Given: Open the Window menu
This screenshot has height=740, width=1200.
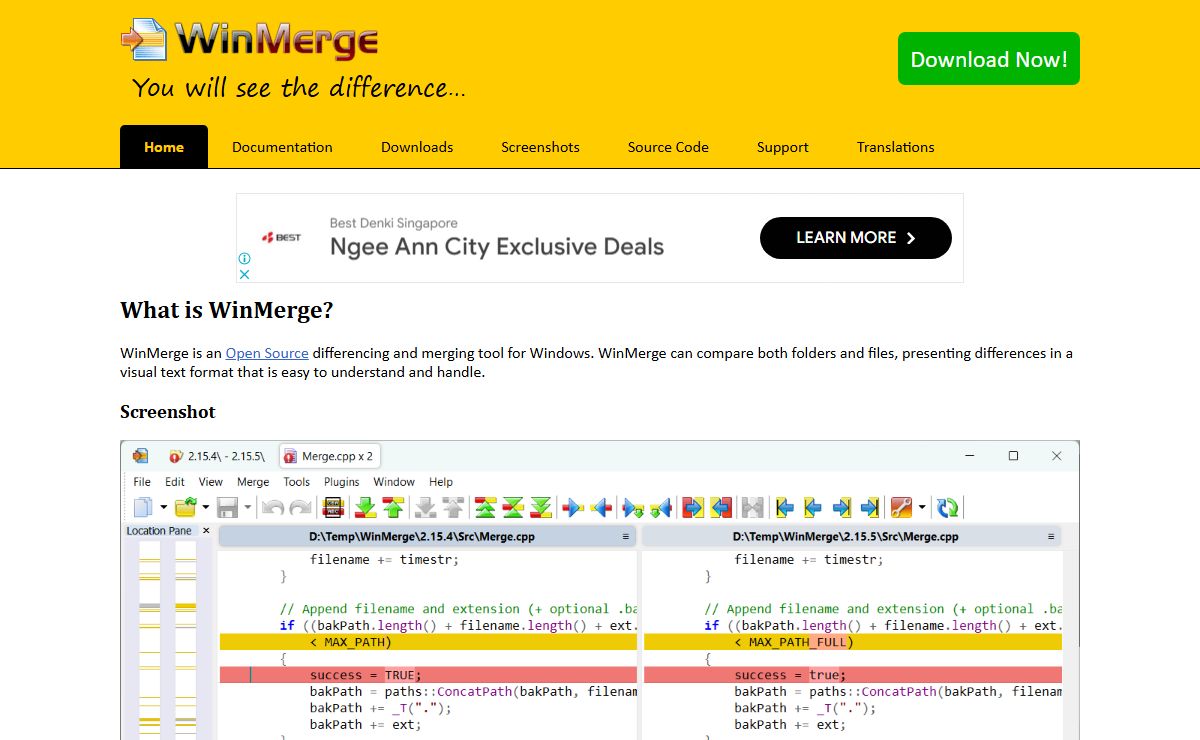Looking at the screenshot, I should (x=394, y=482).
